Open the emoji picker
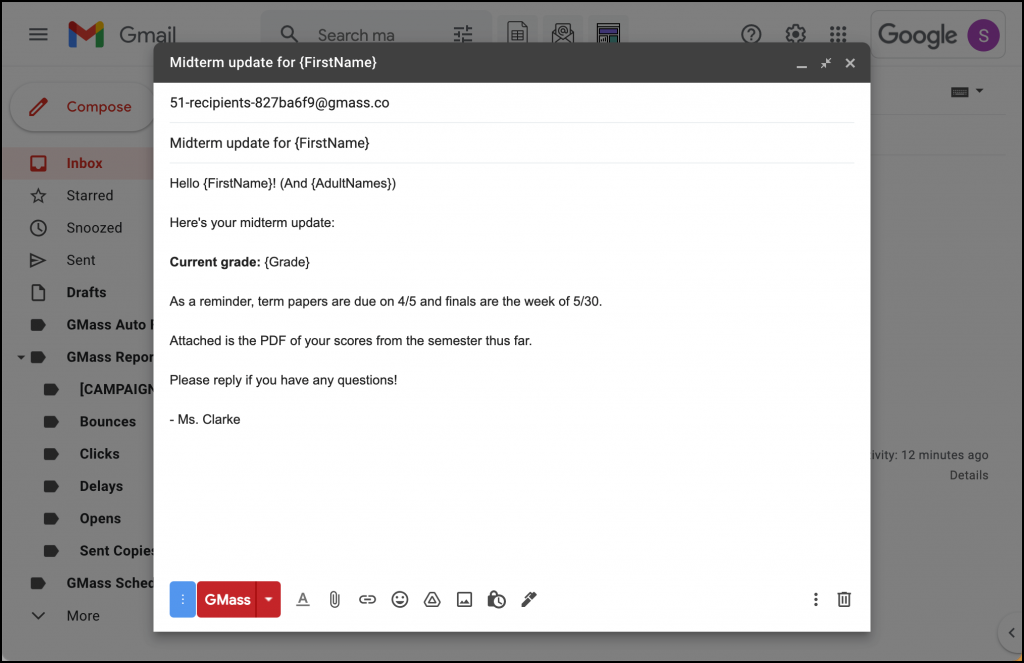The image size is (1024, 663). click(400, 599)
